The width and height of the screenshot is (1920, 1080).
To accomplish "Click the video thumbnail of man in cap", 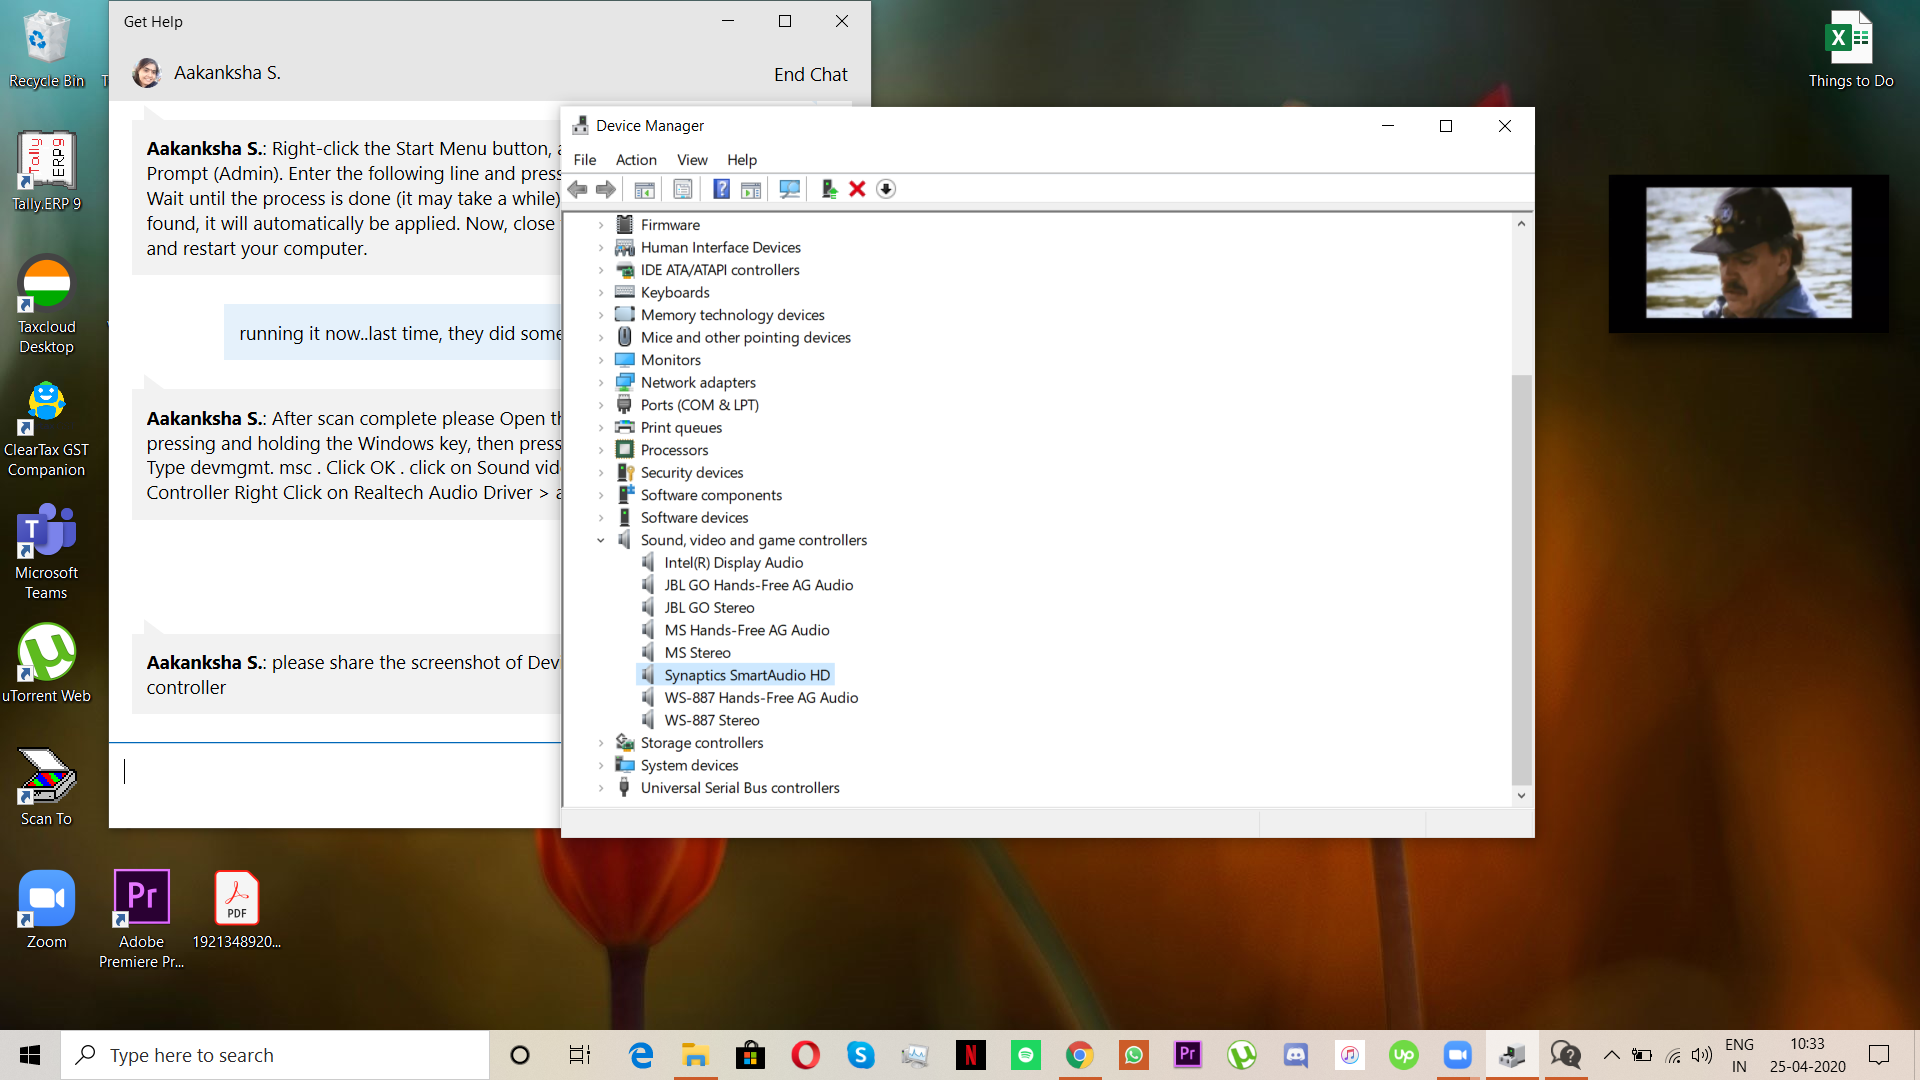I will click(x=1748, y=253).
